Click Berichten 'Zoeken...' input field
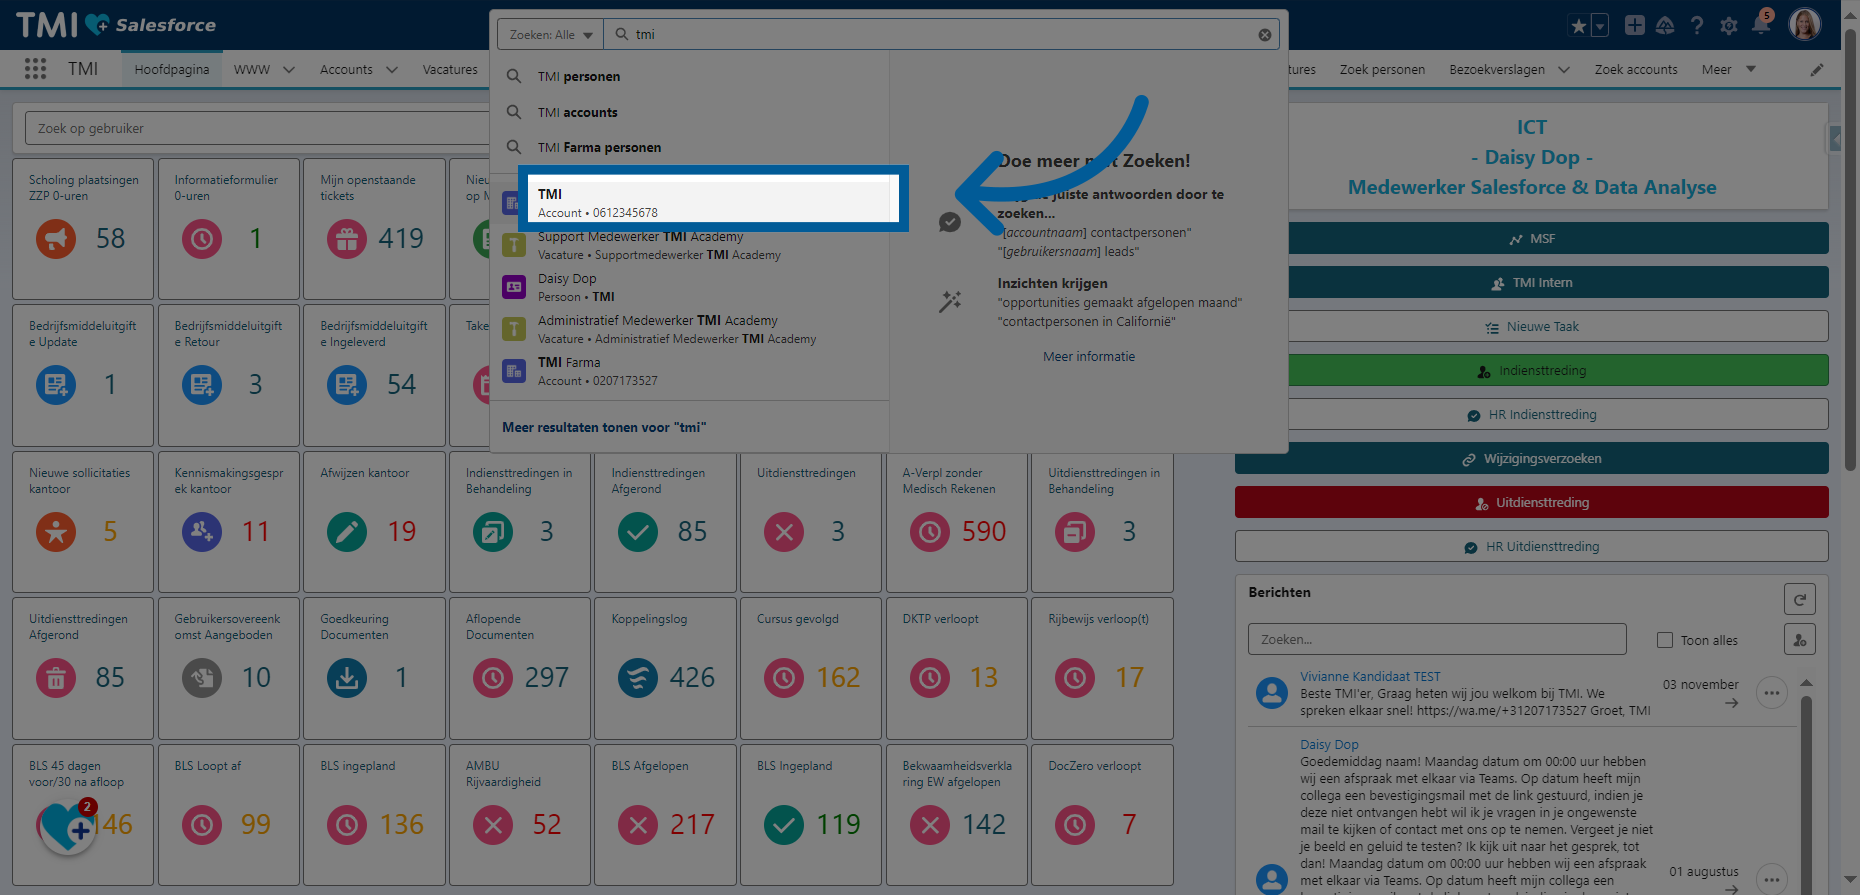 (1437, 639)
